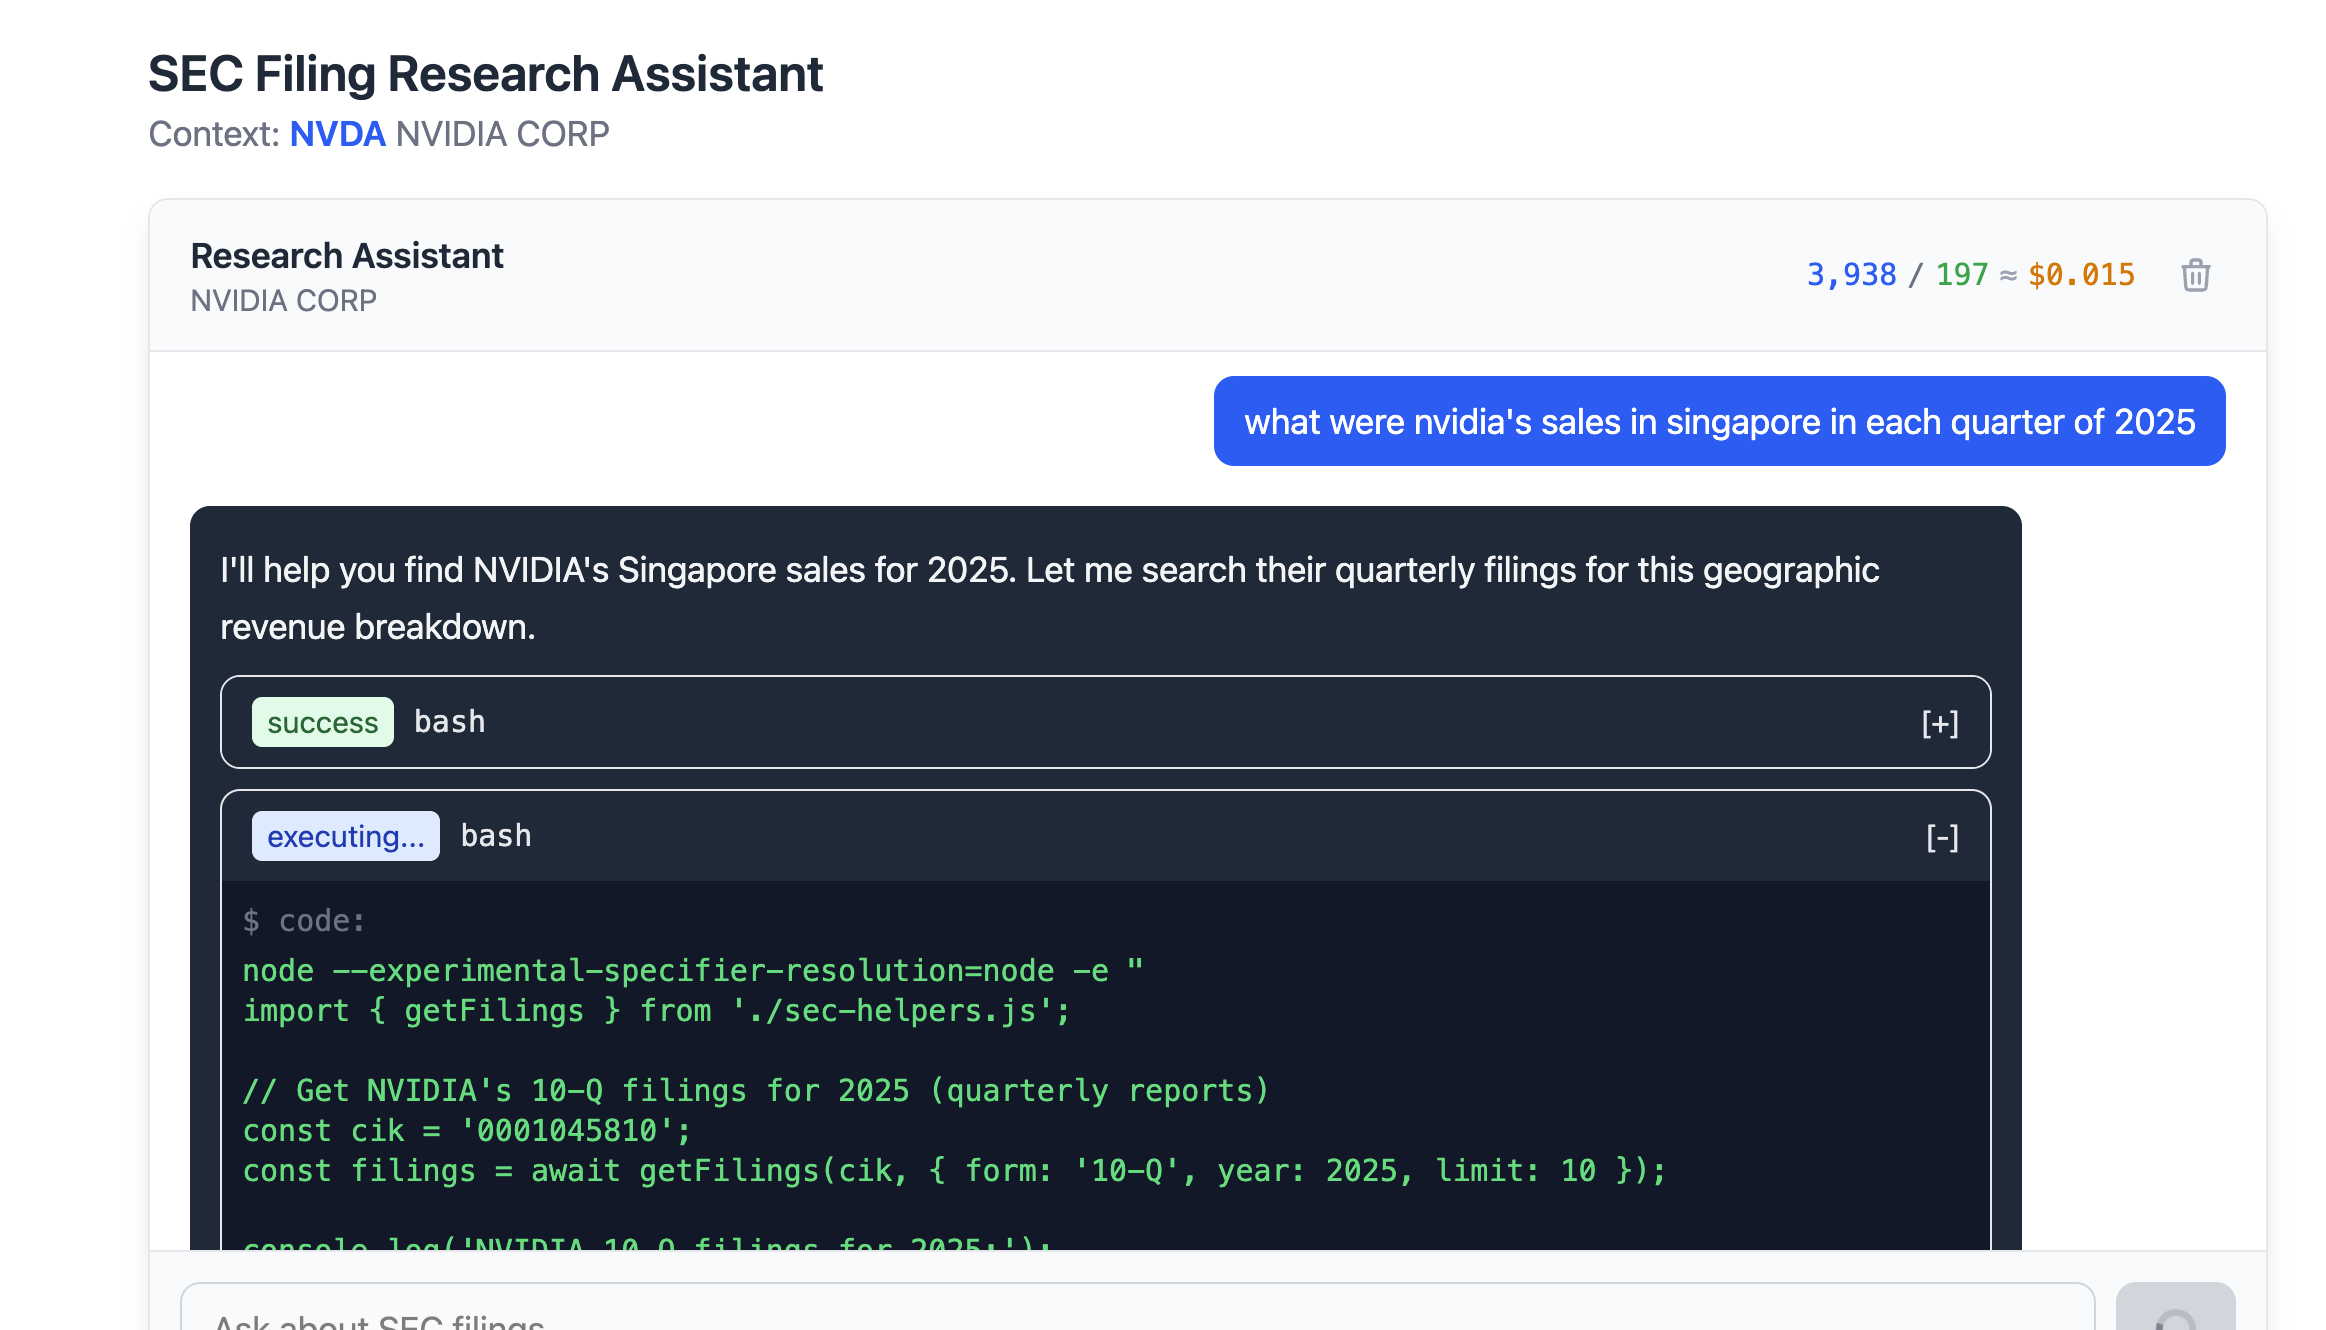Screen dimensions: 2326x1330
Task: Click the loading send button
Action: coord(2174,1312)
